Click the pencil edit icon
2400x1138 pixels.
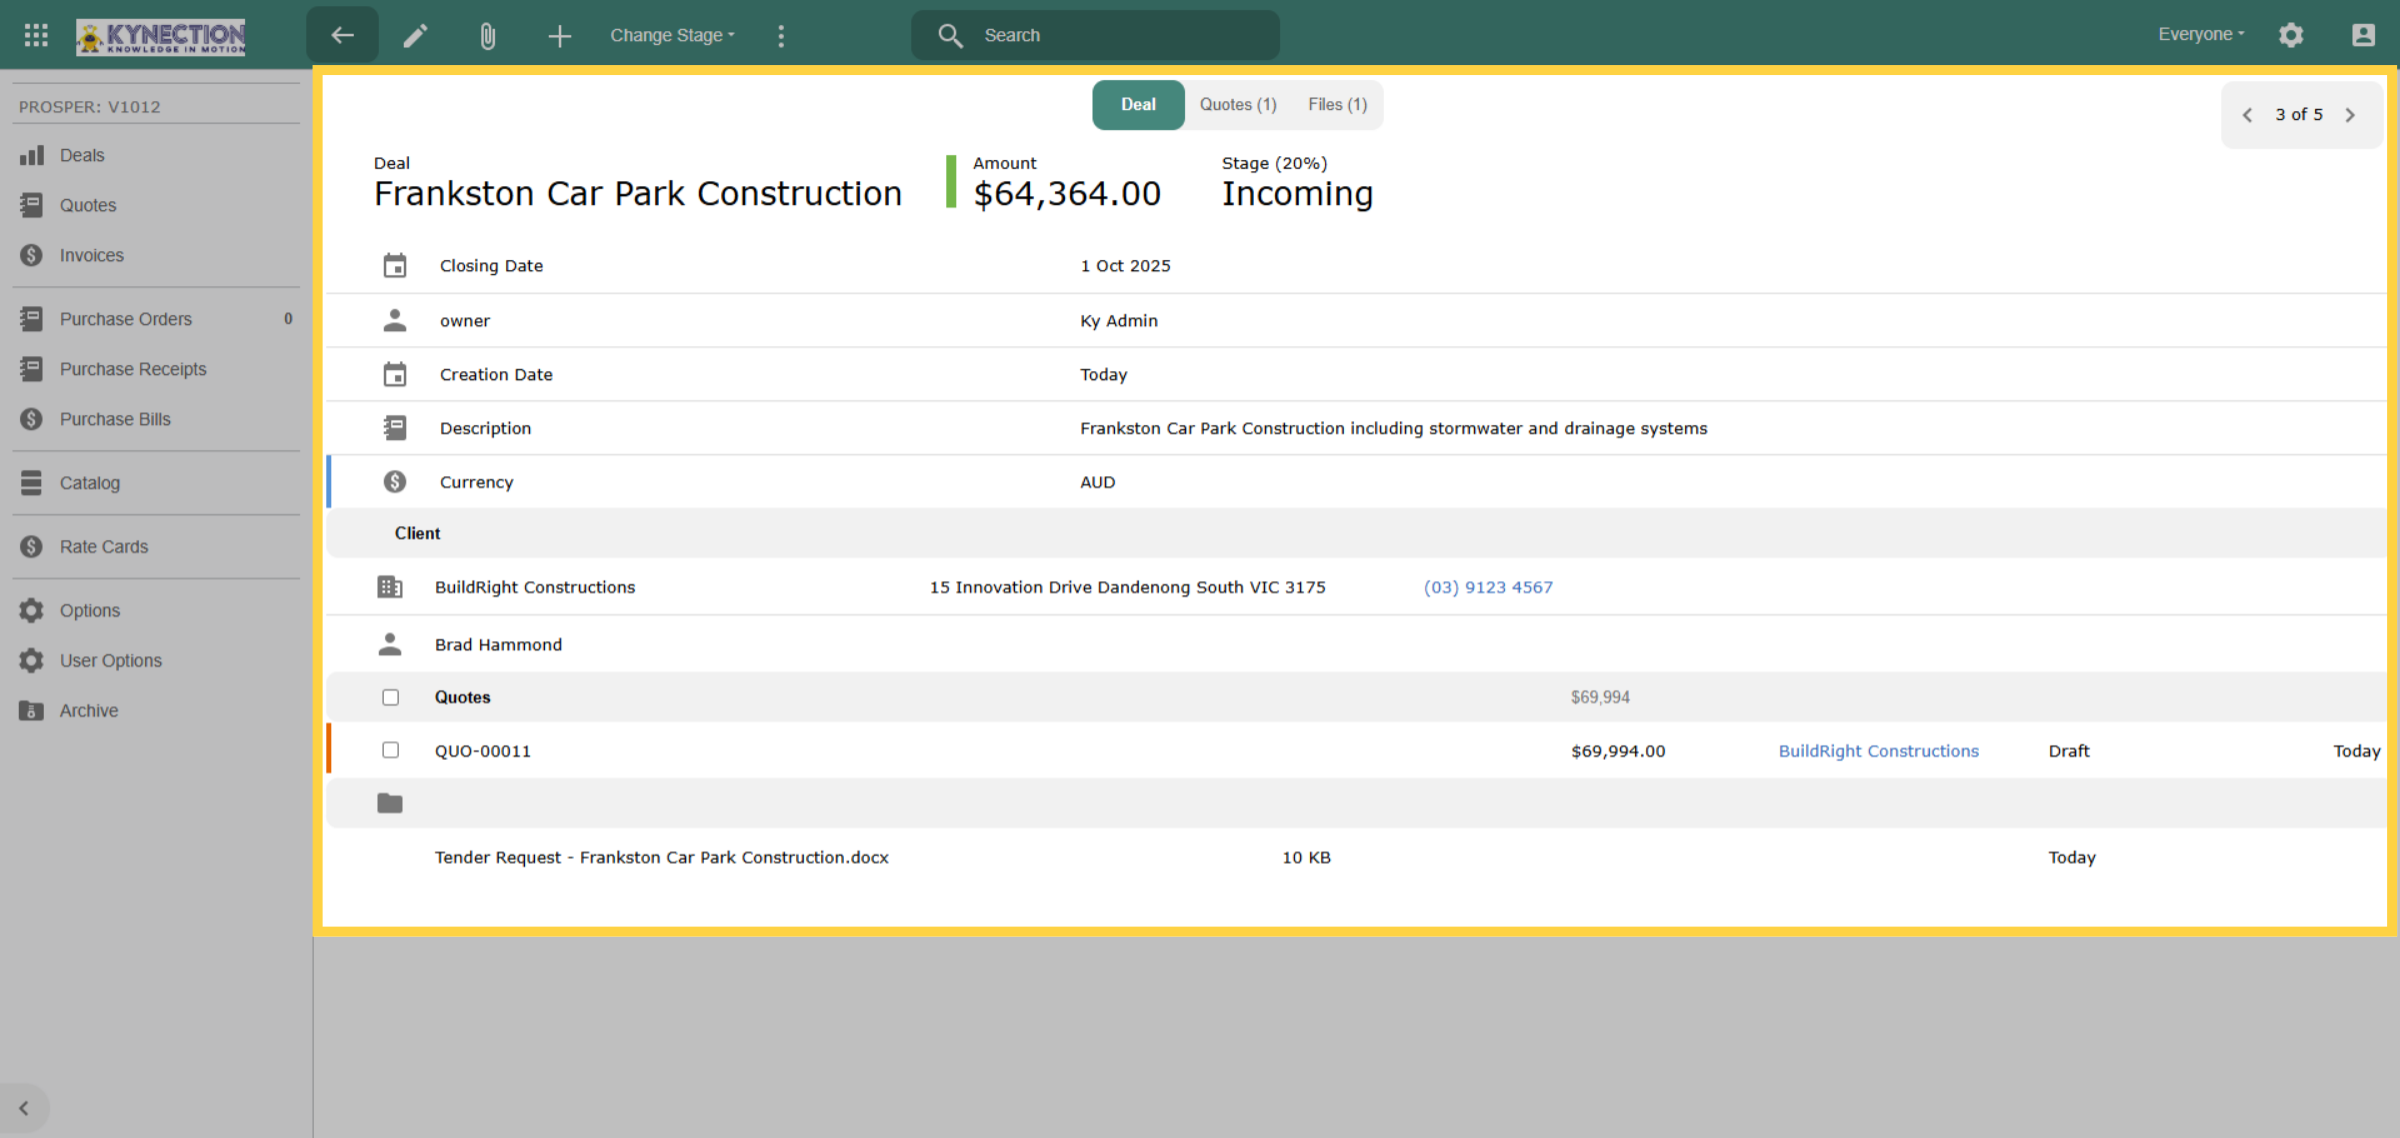pyautogui.click(x=416, y=35)
